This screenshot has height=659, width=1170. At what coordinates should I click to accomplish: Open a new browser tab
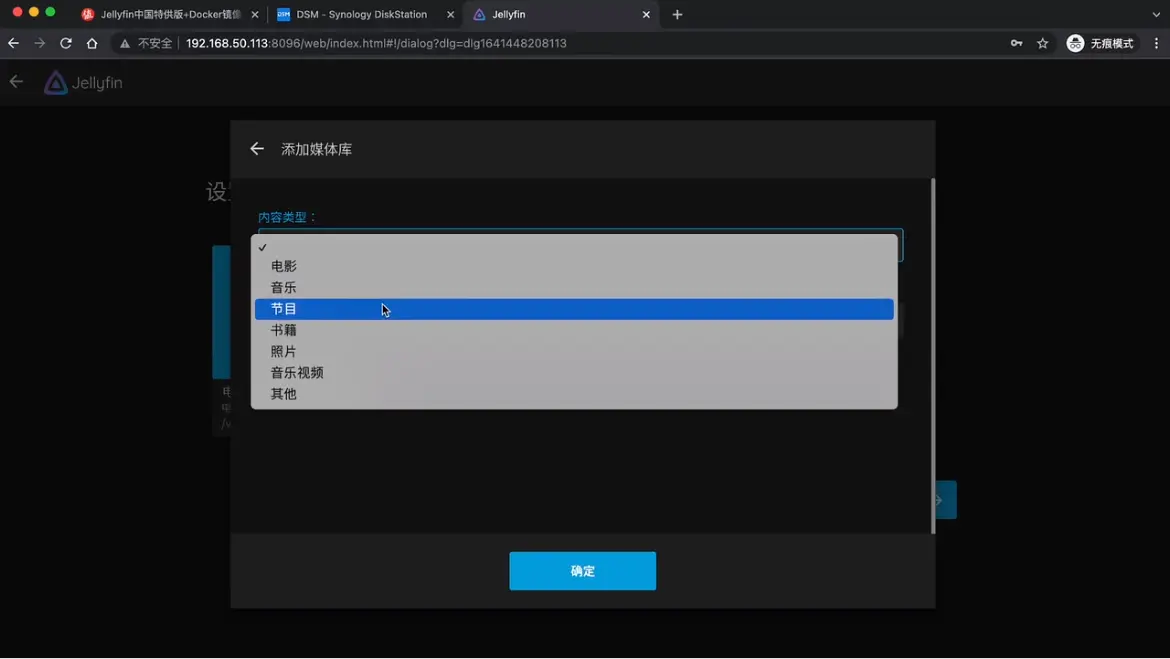click(677, 14)
